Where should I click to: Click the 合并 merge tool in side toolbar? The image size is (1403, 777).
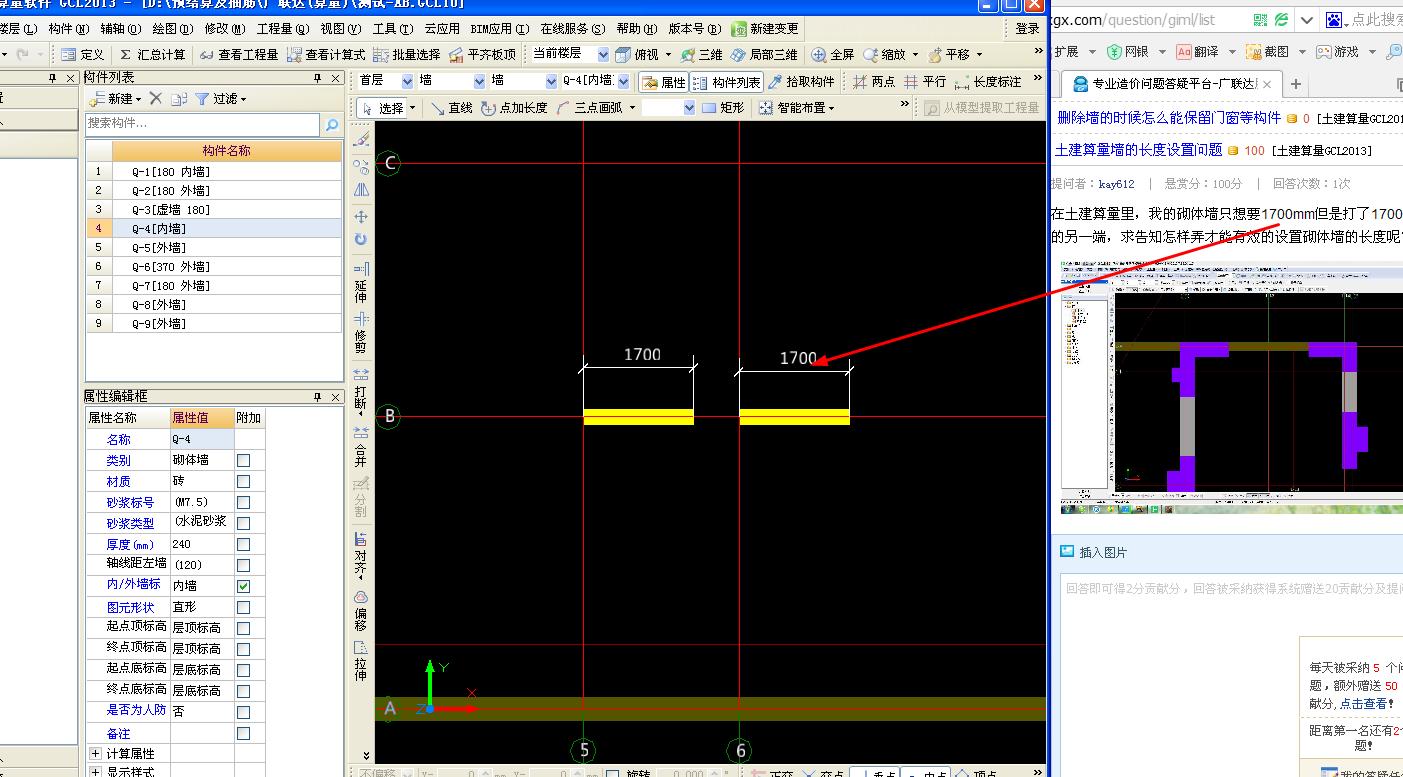(x=361, y=446)
